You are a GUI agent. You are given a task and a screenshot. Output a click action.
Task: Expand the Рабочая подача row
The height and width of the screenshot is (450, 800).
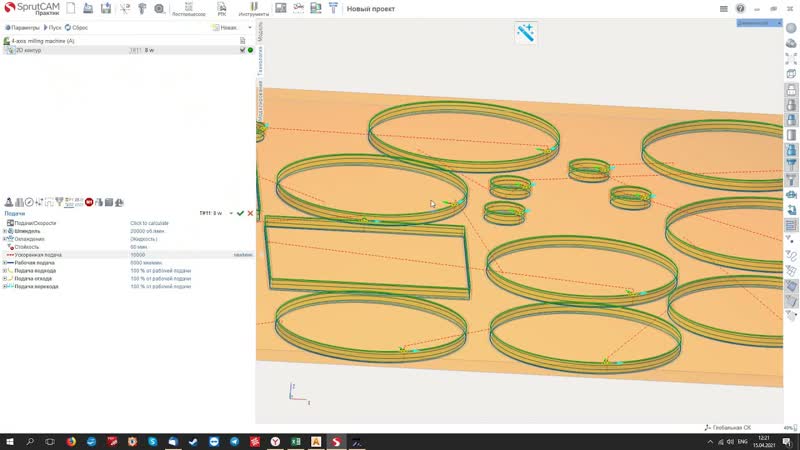5,263
